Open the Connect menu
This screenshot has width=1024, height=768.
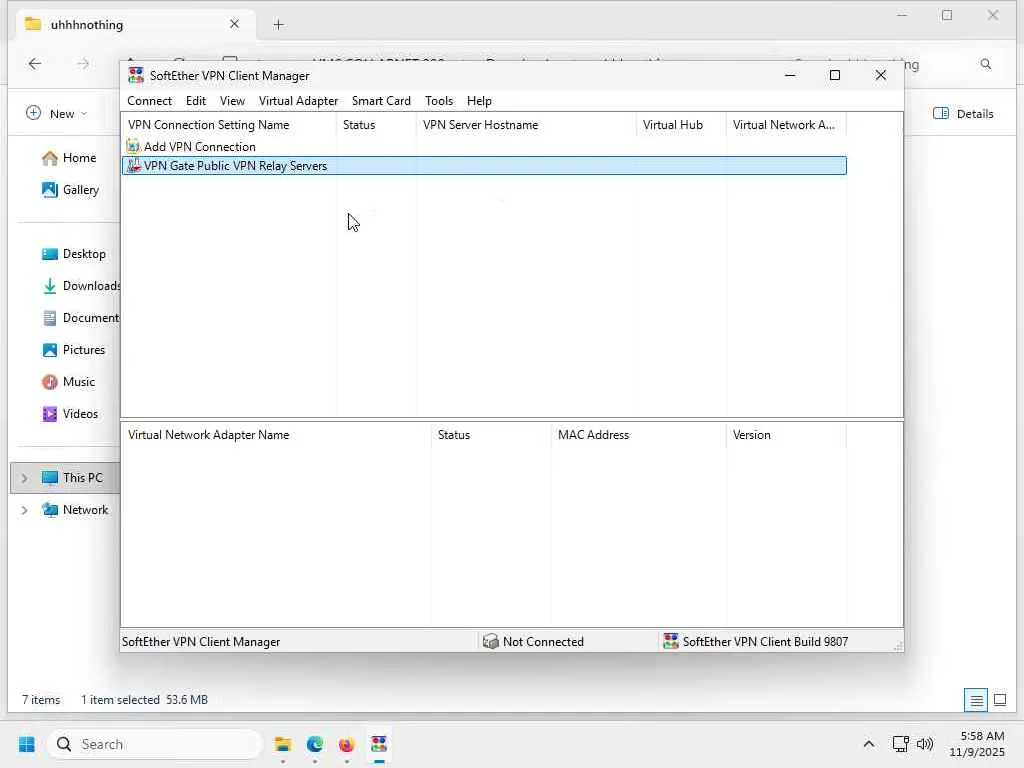(150, 101)
